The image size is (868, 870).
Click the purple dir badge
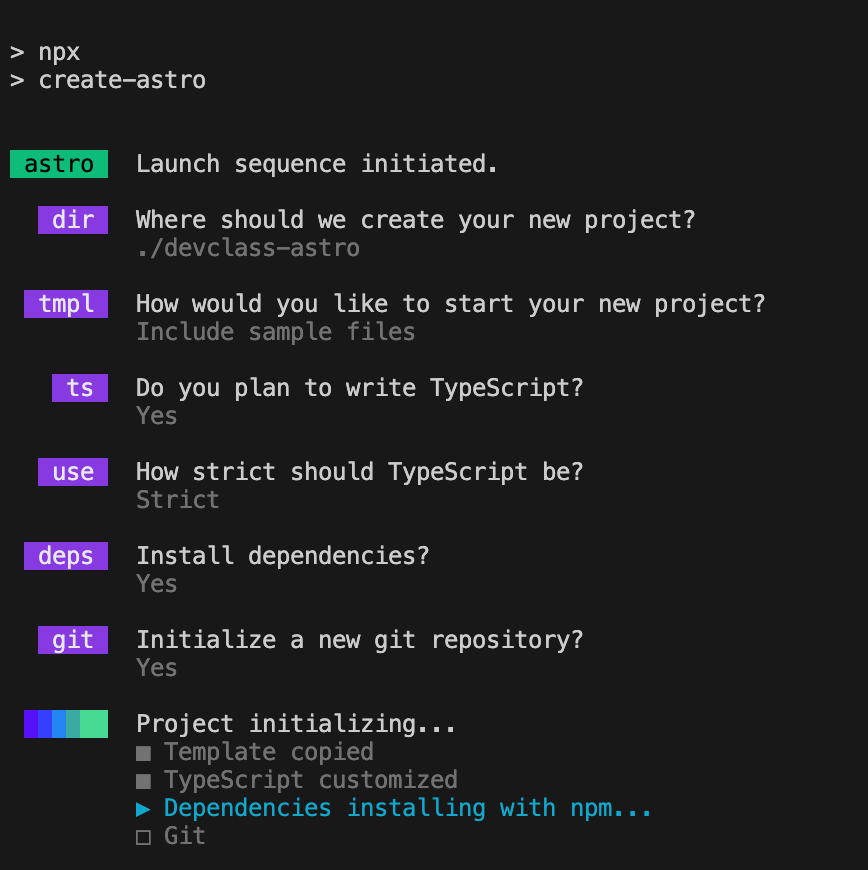(x=73, y=220)
